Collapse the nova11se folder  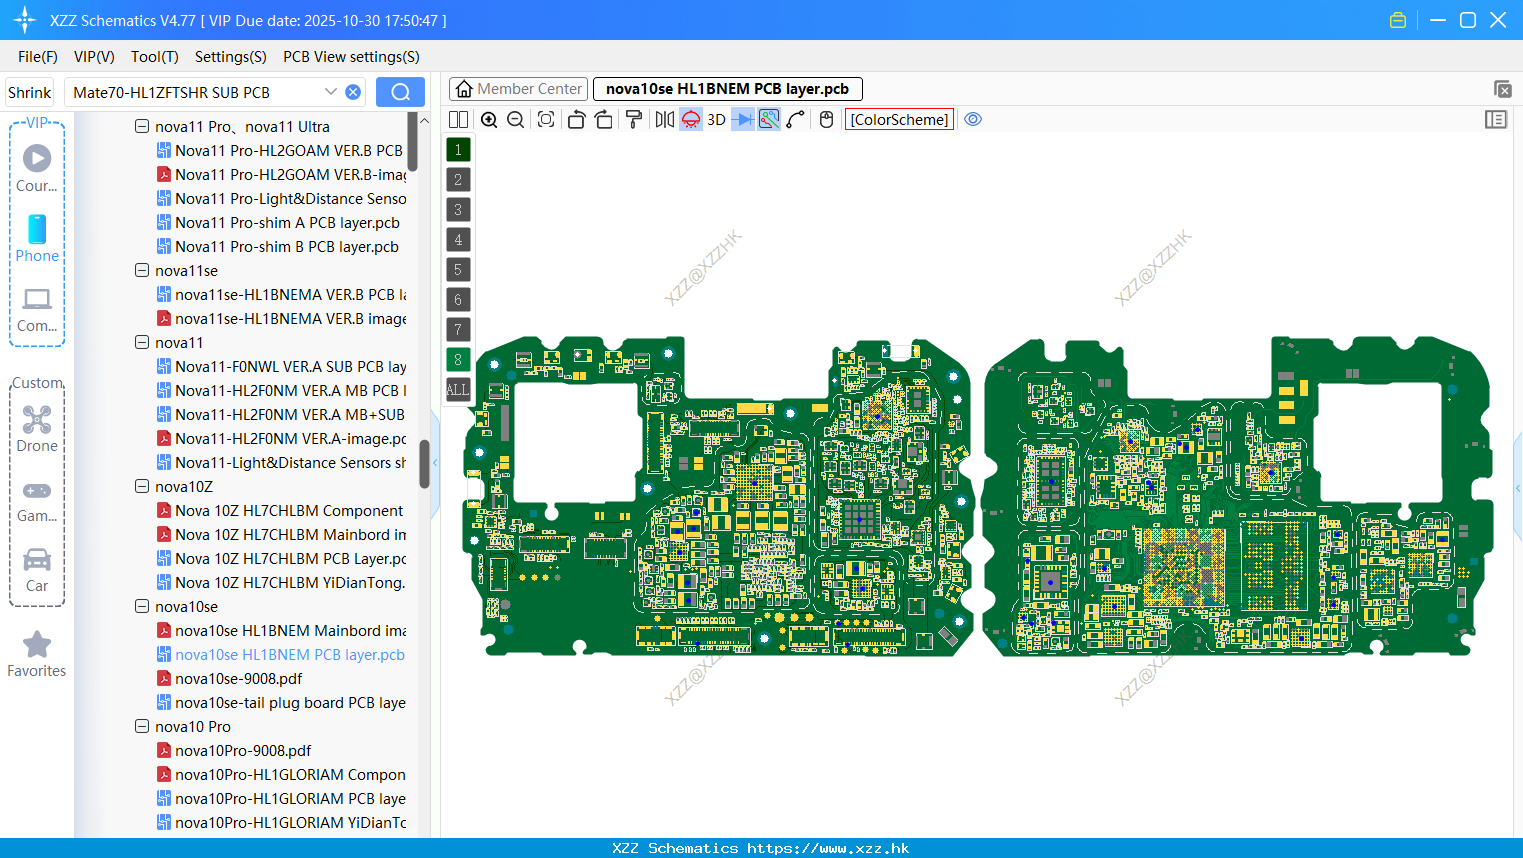pos(142,271)
